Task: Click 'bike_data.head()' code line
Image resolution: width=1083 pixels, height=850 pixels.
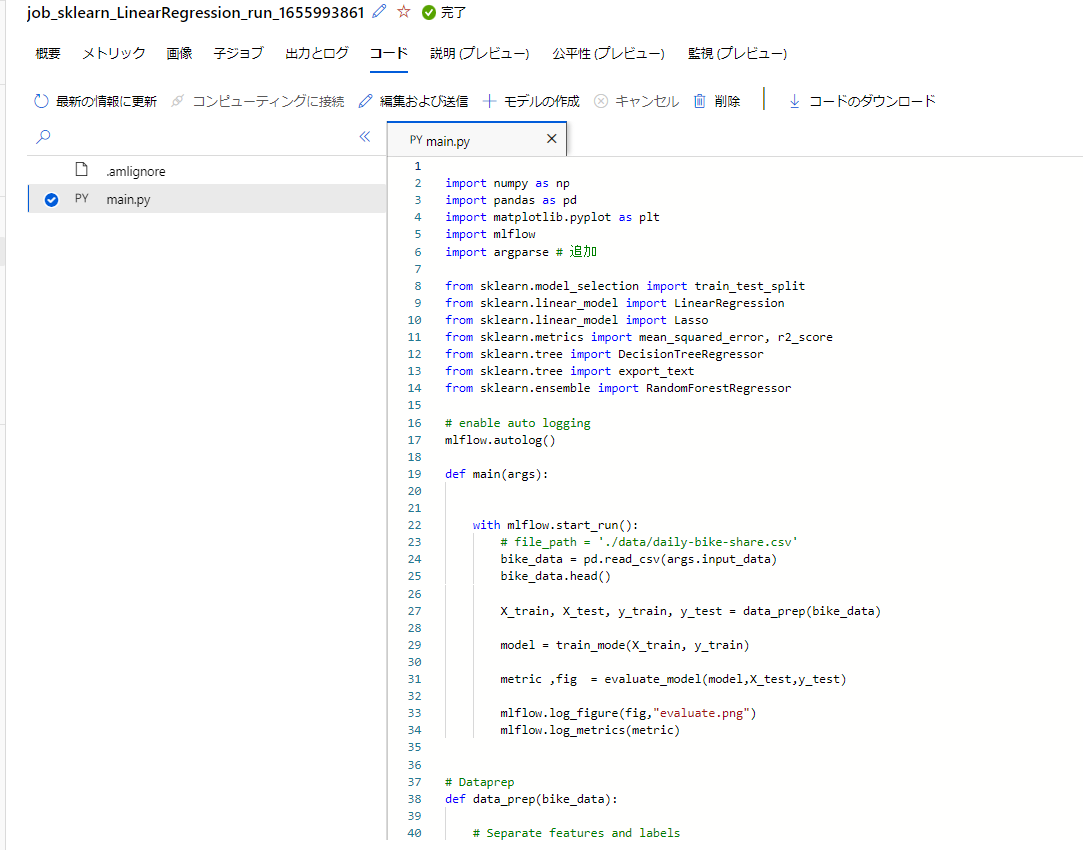Action: point(555,576)
